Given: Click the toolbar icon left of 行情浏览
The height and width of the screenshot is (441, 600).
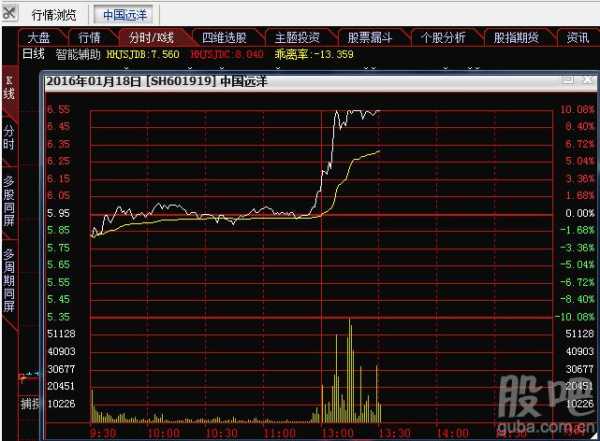Looking at the screenshot, I should click(x=10, y=14).
